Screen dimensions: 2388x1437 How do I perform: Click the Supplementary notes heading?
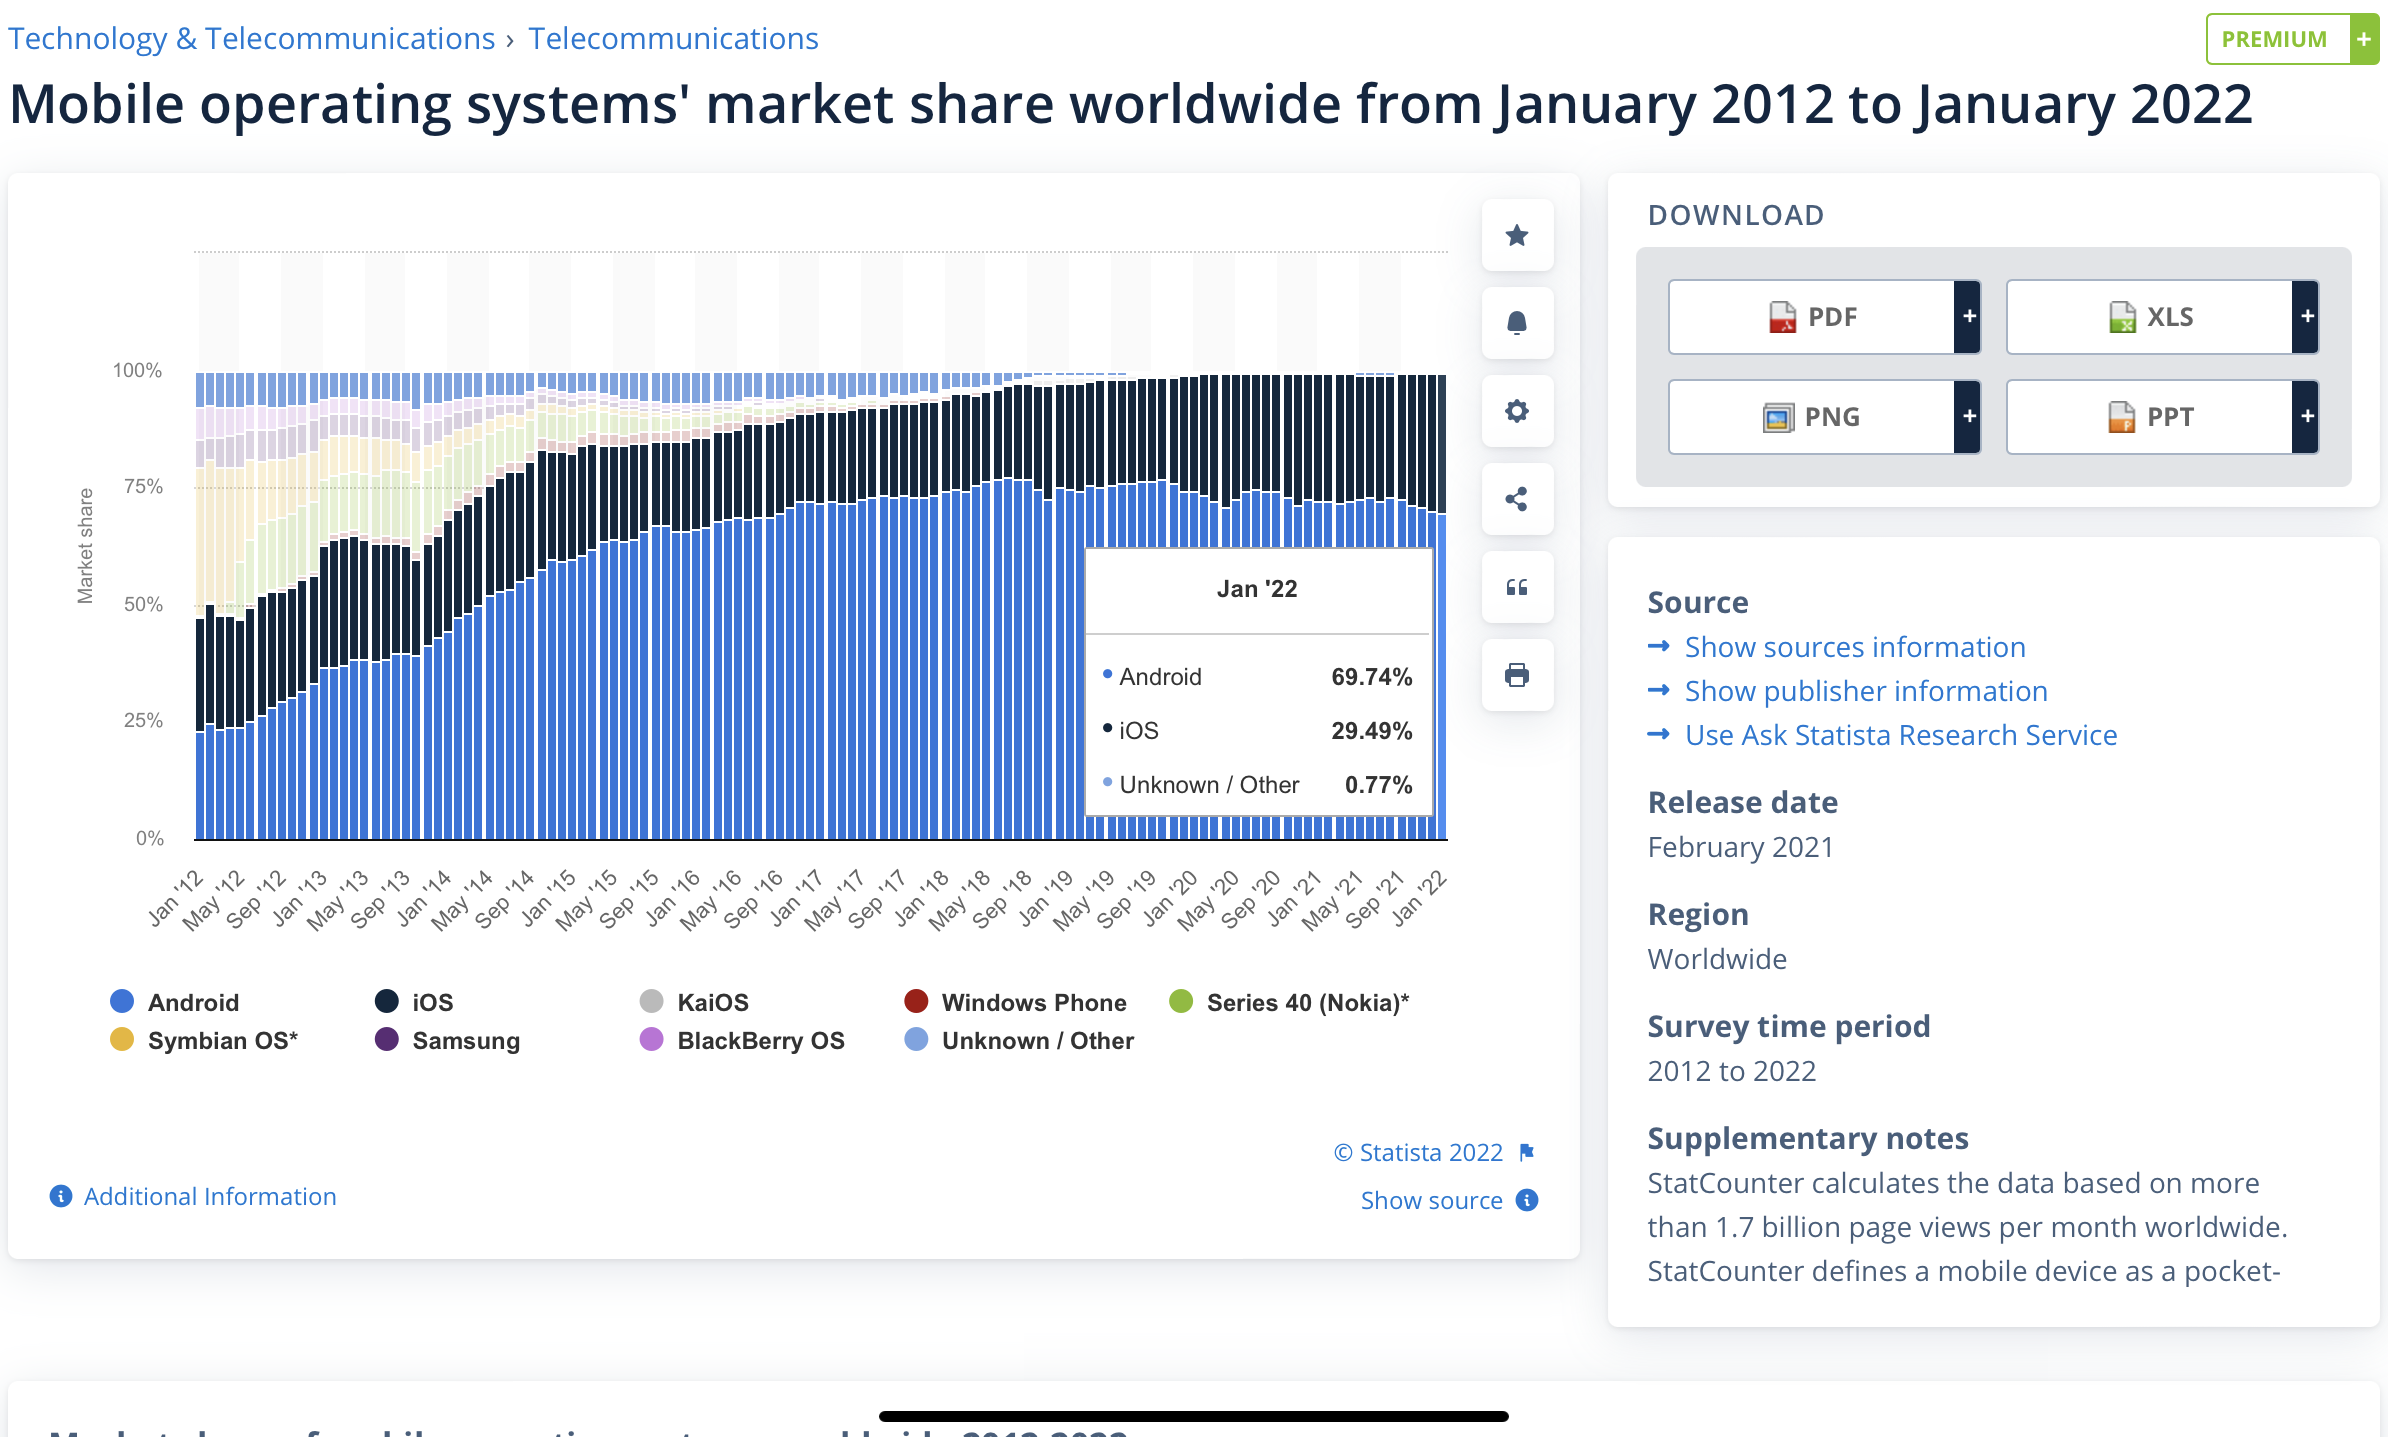point(1808,1138)
